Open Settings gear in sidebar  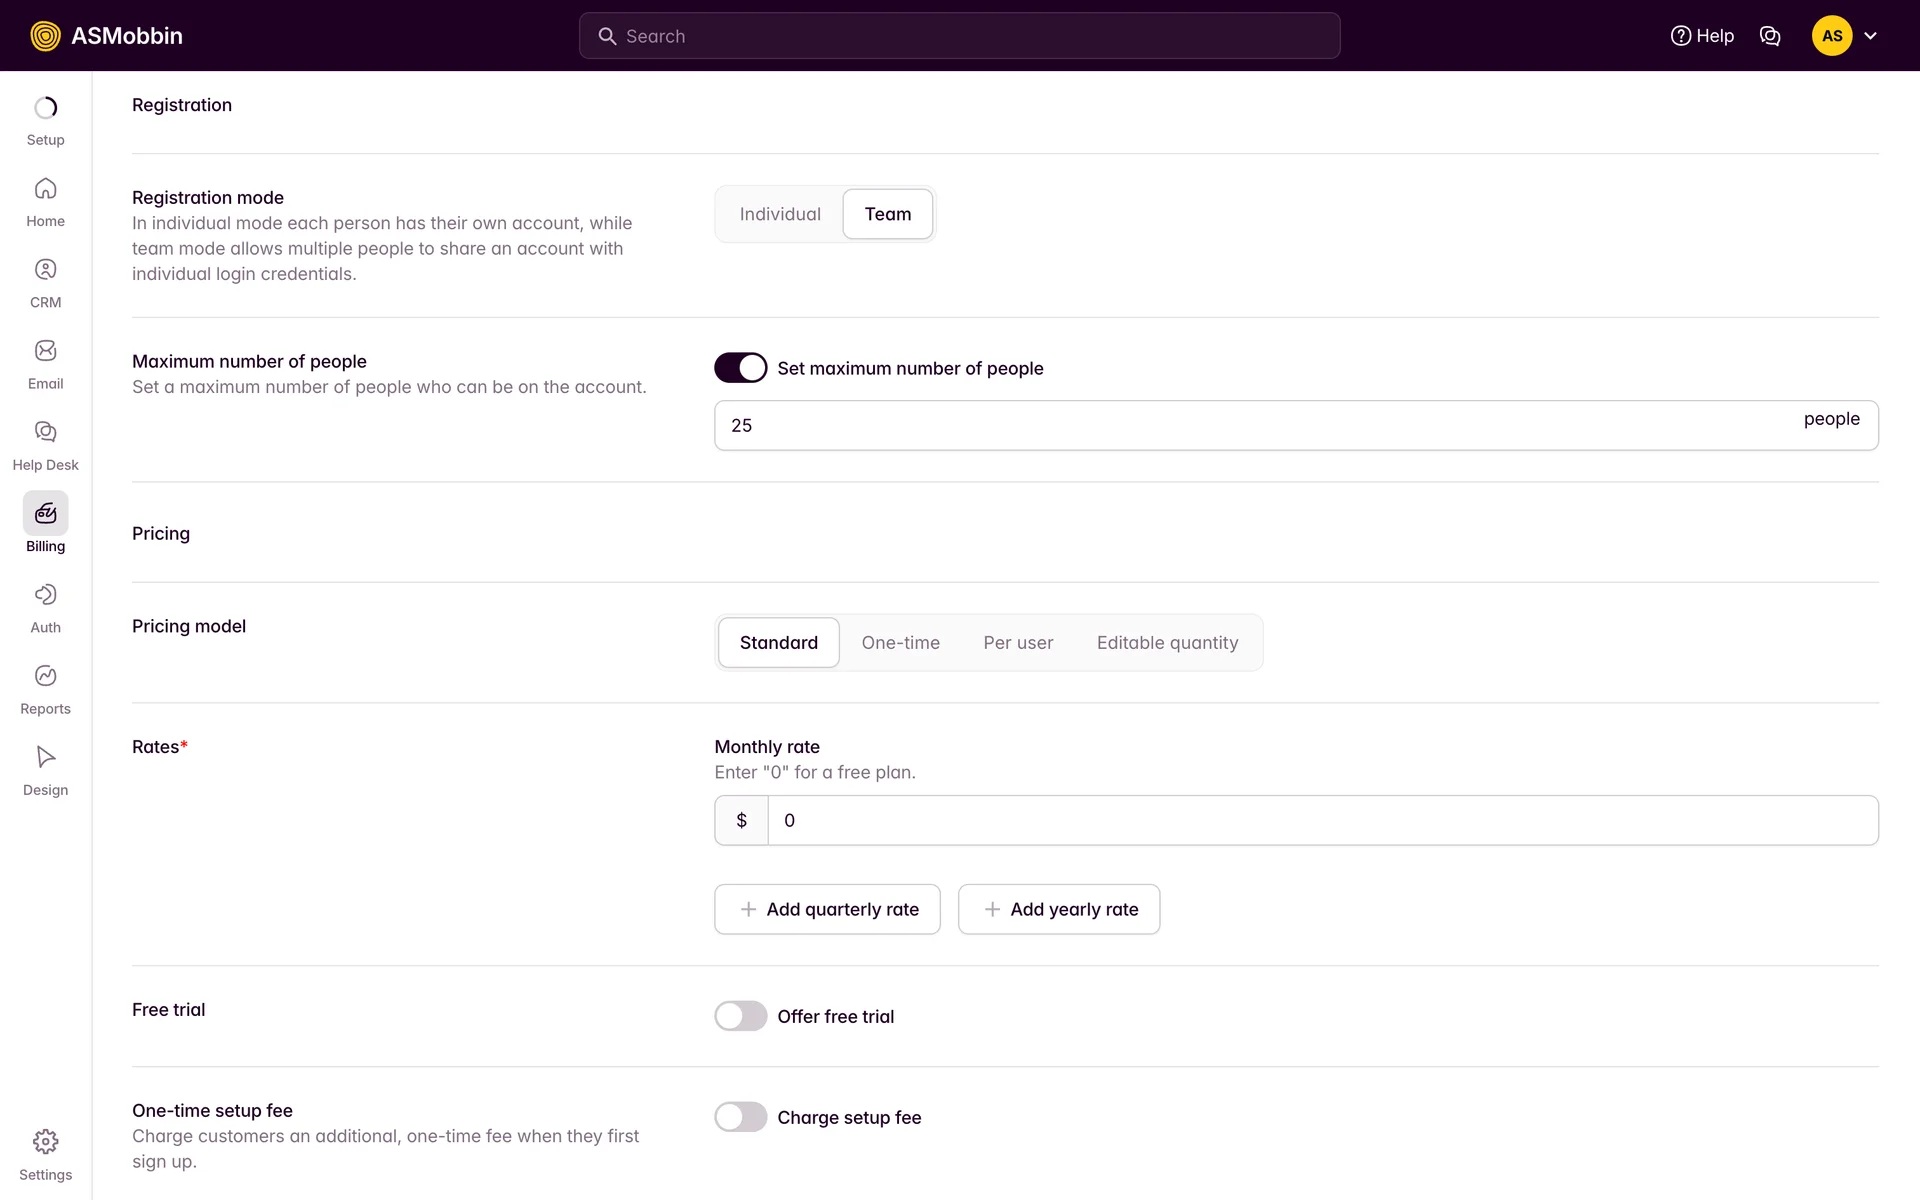tap(45, 1142)
